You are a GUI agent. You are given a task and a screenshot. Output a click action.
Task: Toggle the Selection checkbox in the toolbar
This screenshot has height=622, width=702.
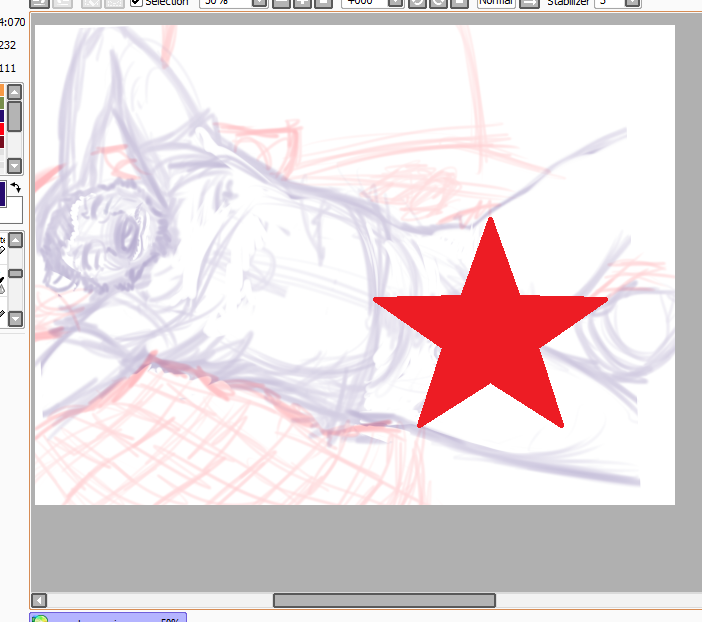coord(136,2)
